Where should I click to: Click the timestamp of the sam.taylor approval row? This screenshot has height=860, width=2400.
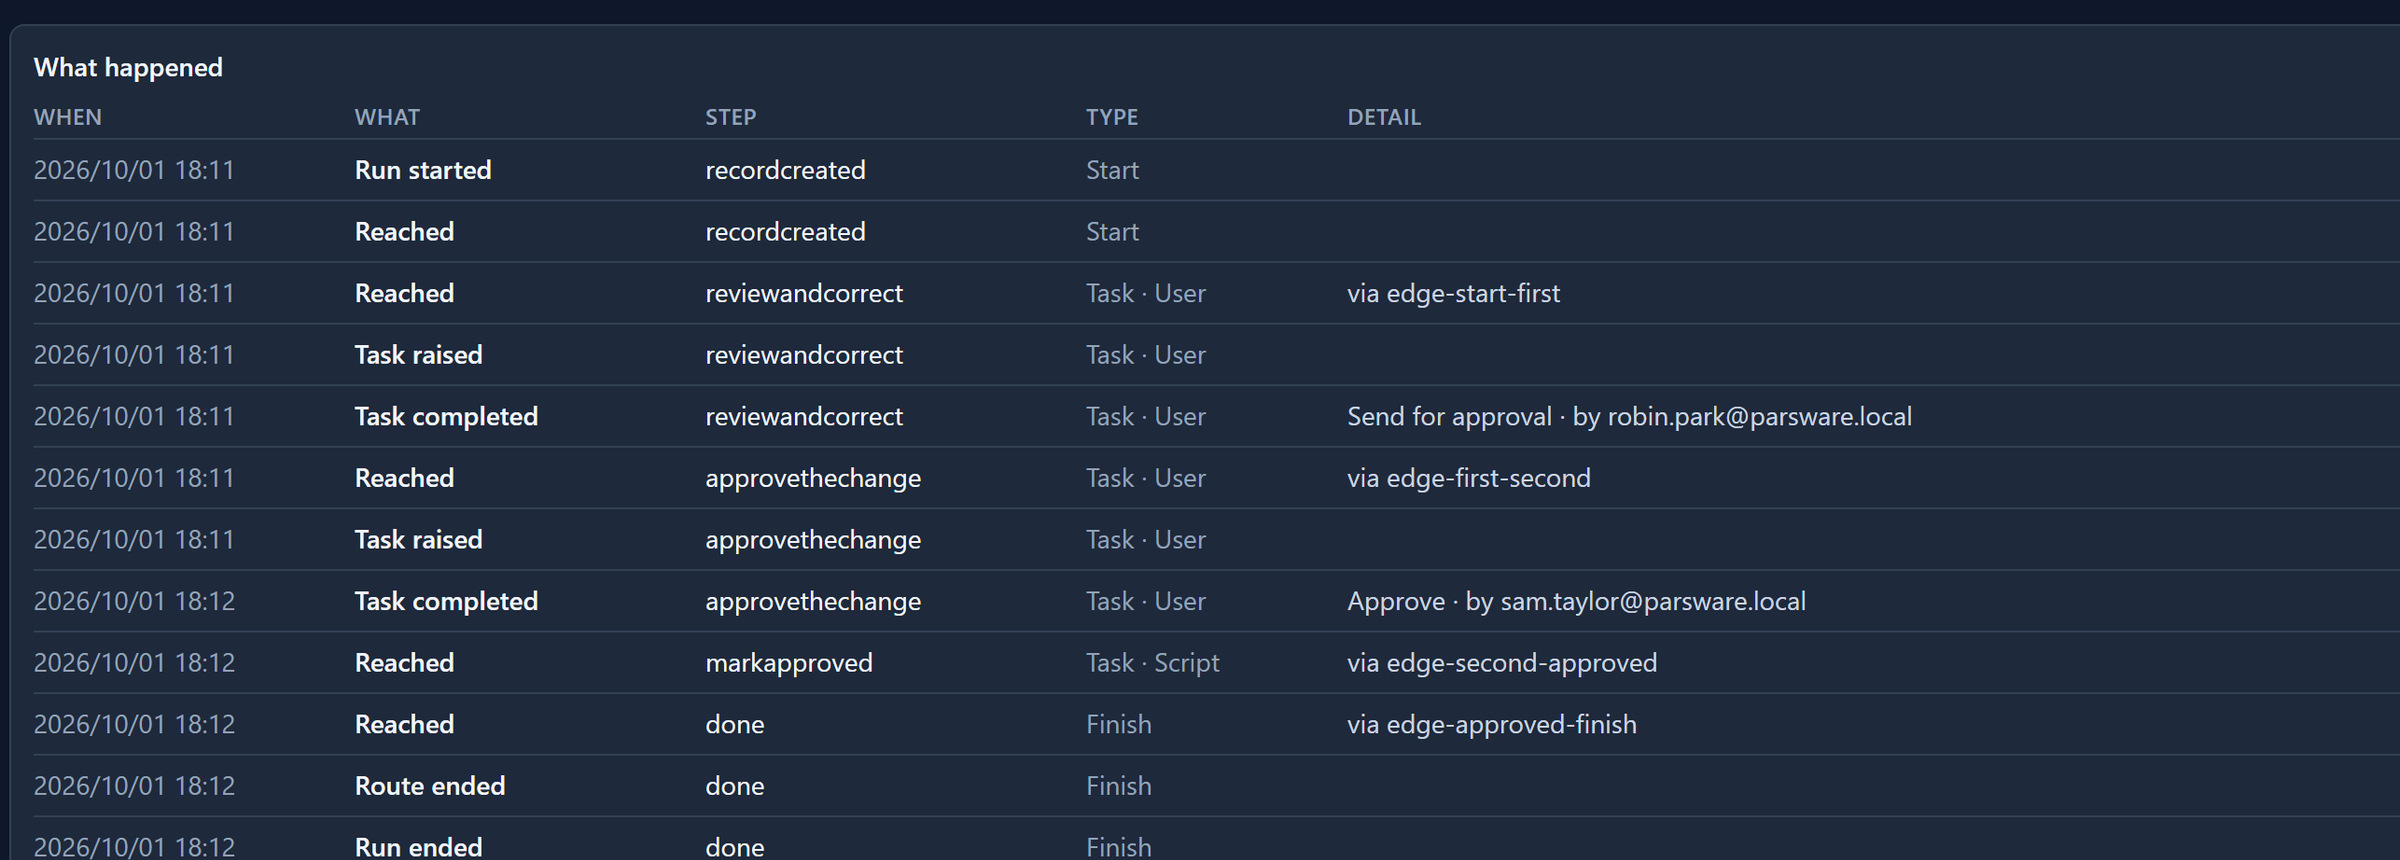pyautogui.click(x=134, y=601)
